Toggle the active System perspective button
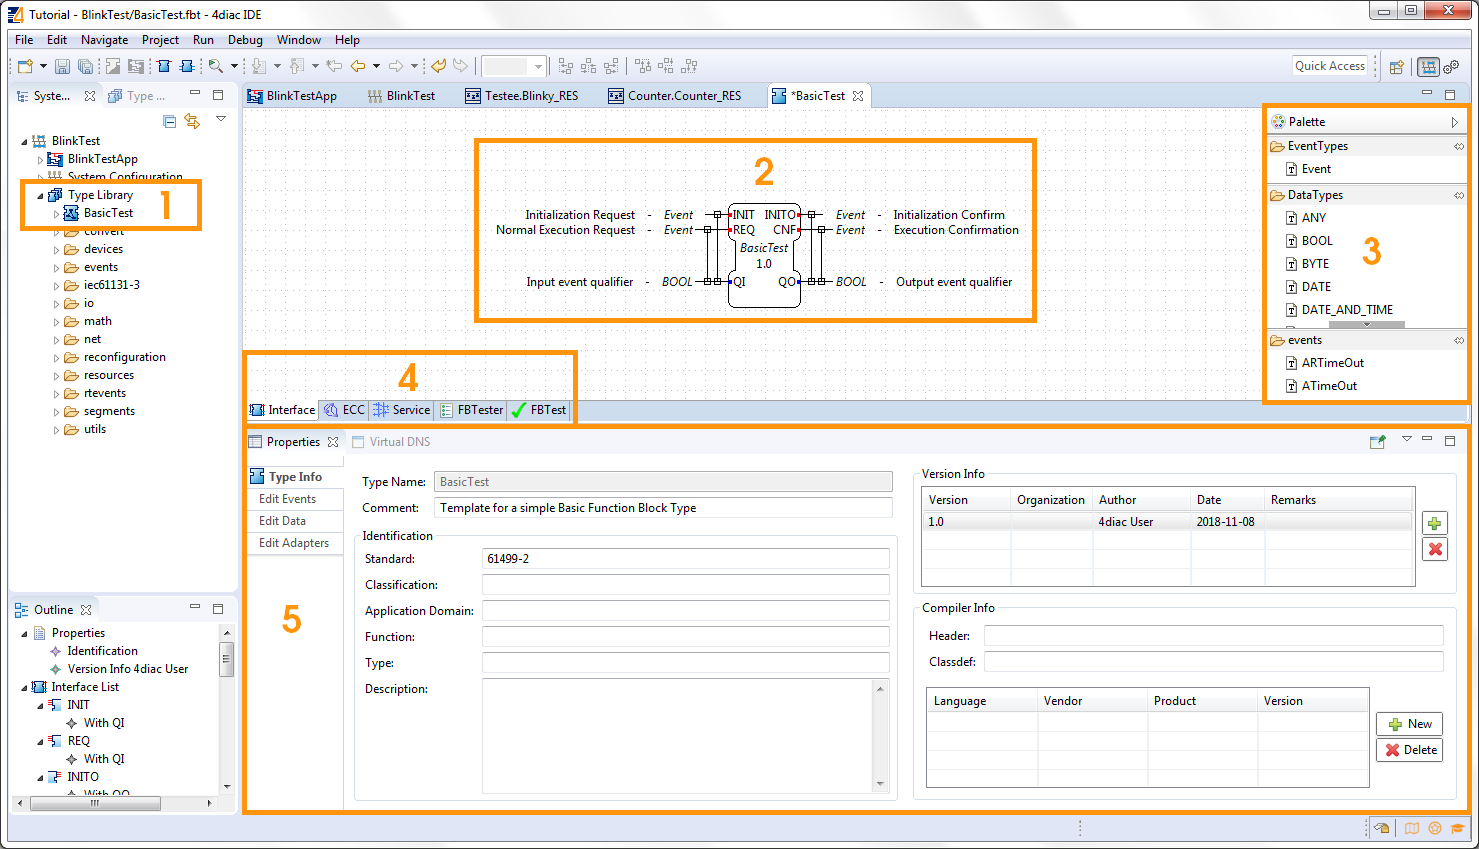 pyautogui.click(x=1428, y=67)
